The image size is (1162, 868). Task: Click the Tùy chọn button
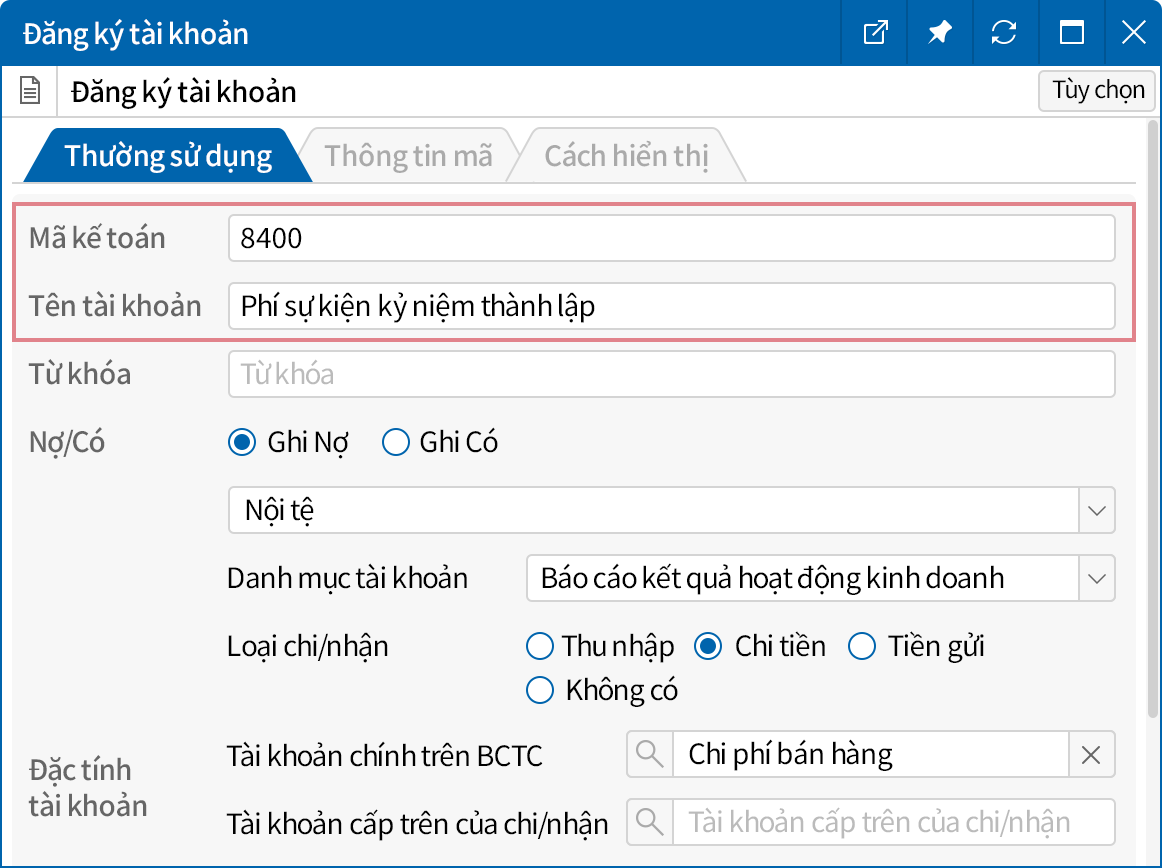click(1097, 90)
